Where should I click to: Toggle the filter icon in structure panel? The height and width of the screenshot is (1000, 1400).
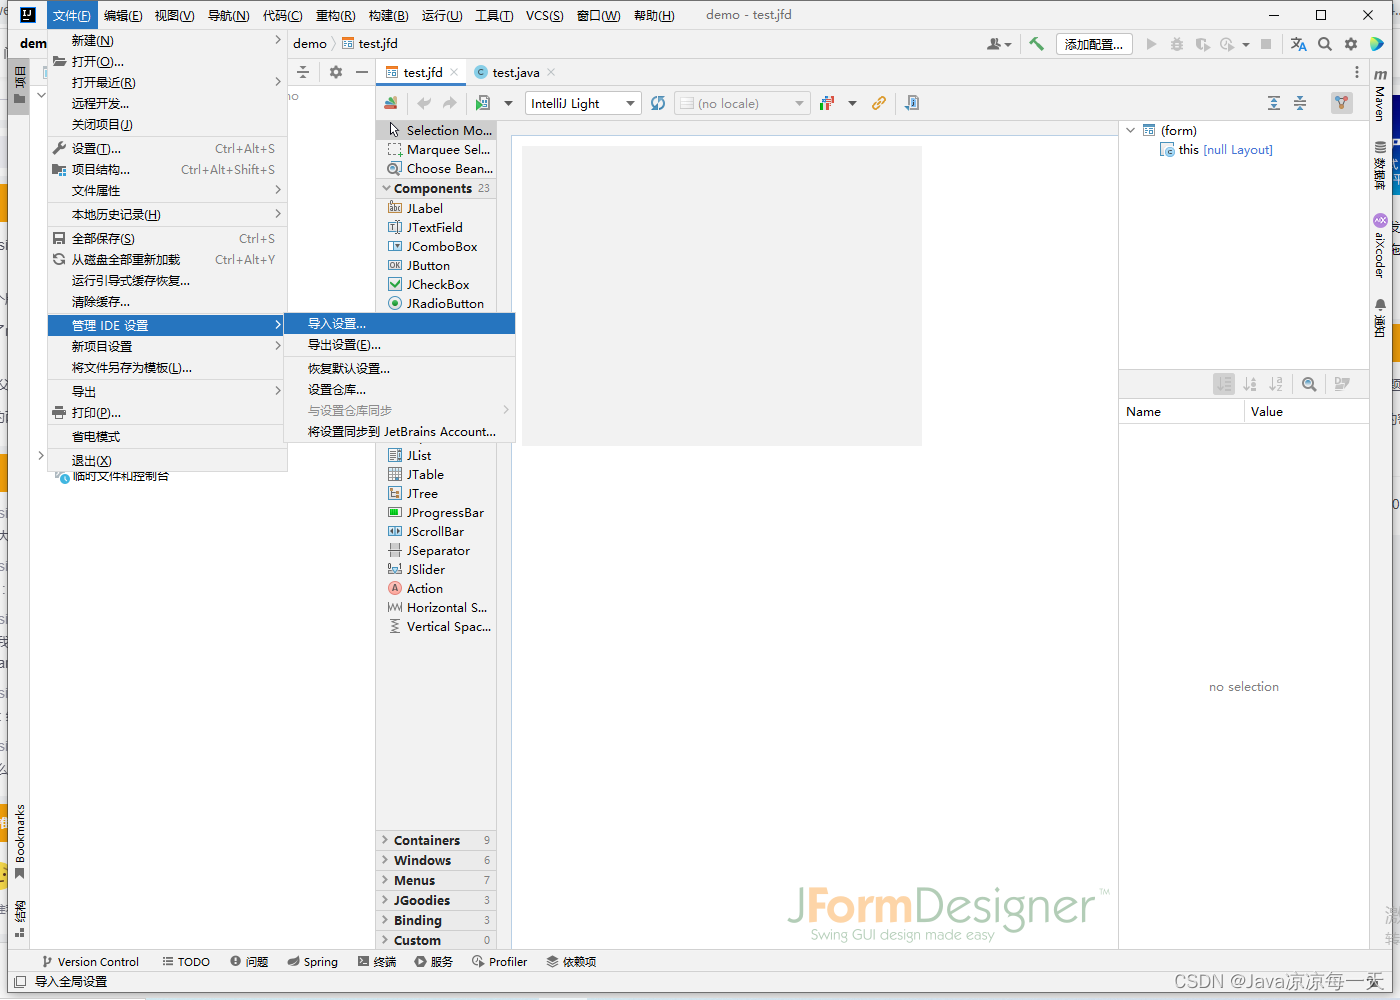pos(1342,103)
